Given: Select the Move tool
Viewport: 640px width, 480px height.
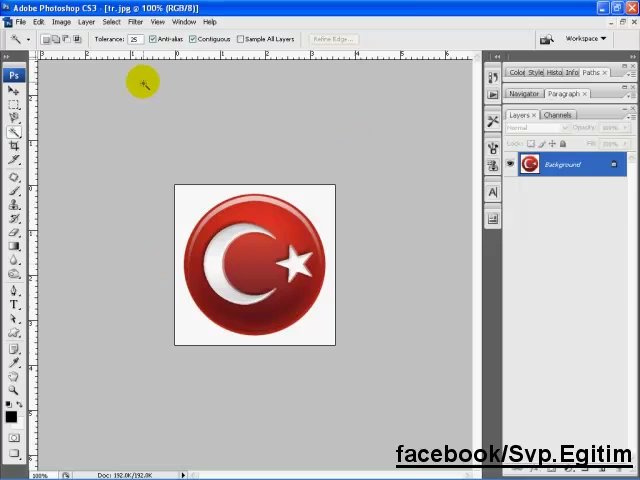Looking at the screenshot, I should pyautogui.click(x=13, y=91).
